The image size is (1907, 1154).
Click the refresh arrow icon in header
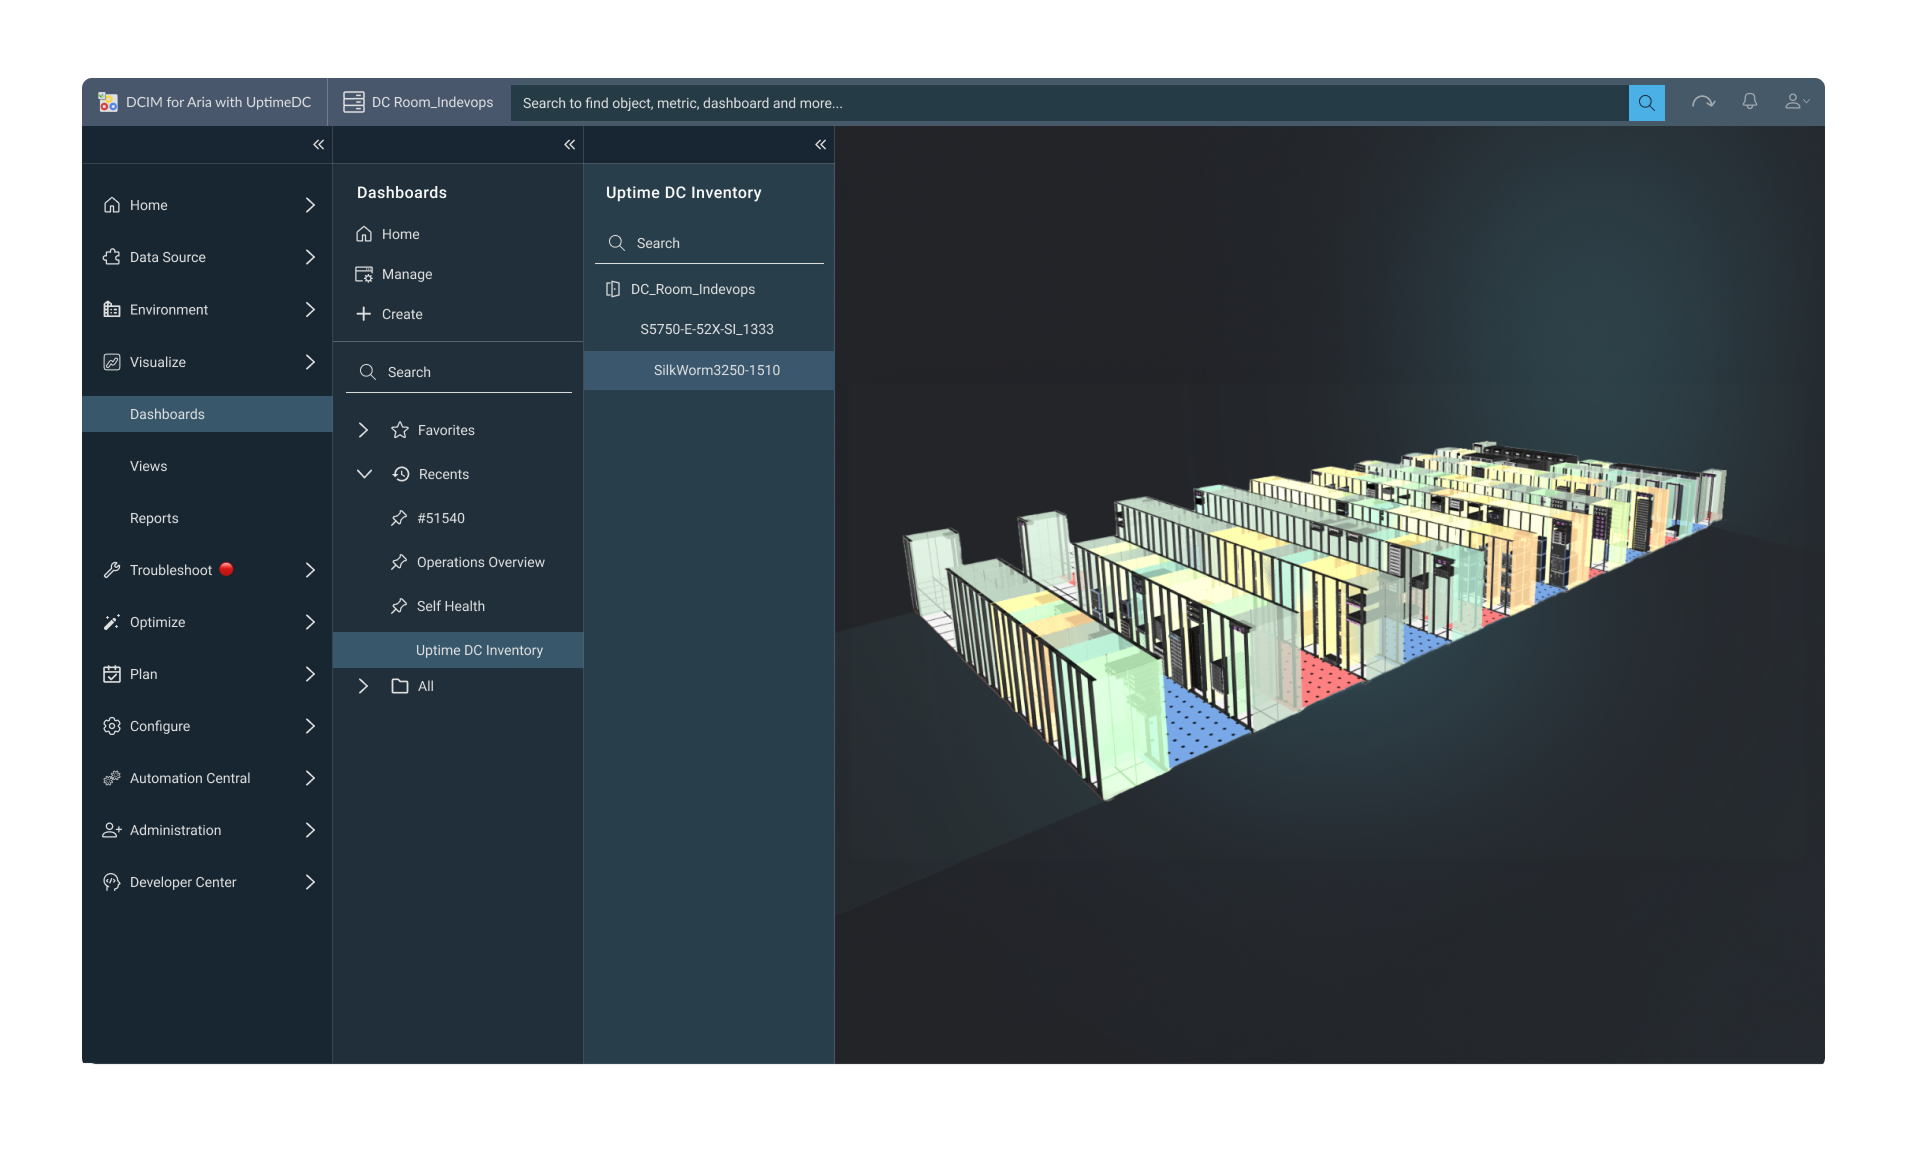click(1703, 102)
